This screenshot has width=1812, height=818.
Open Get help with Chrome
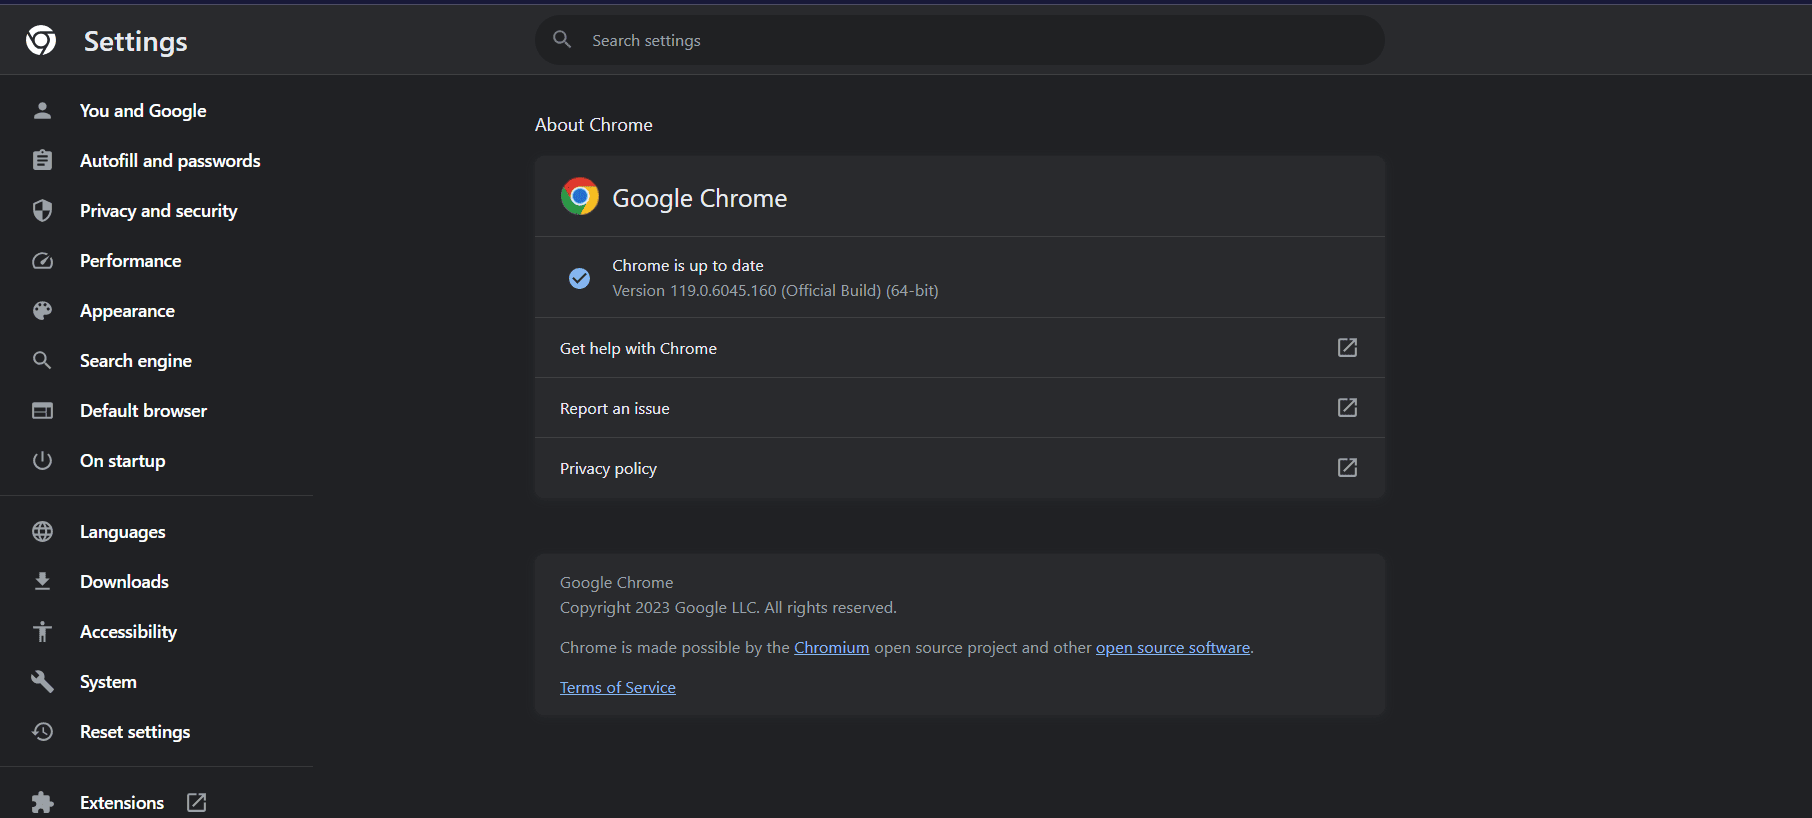pyautogui.click(x=960, y=348)
